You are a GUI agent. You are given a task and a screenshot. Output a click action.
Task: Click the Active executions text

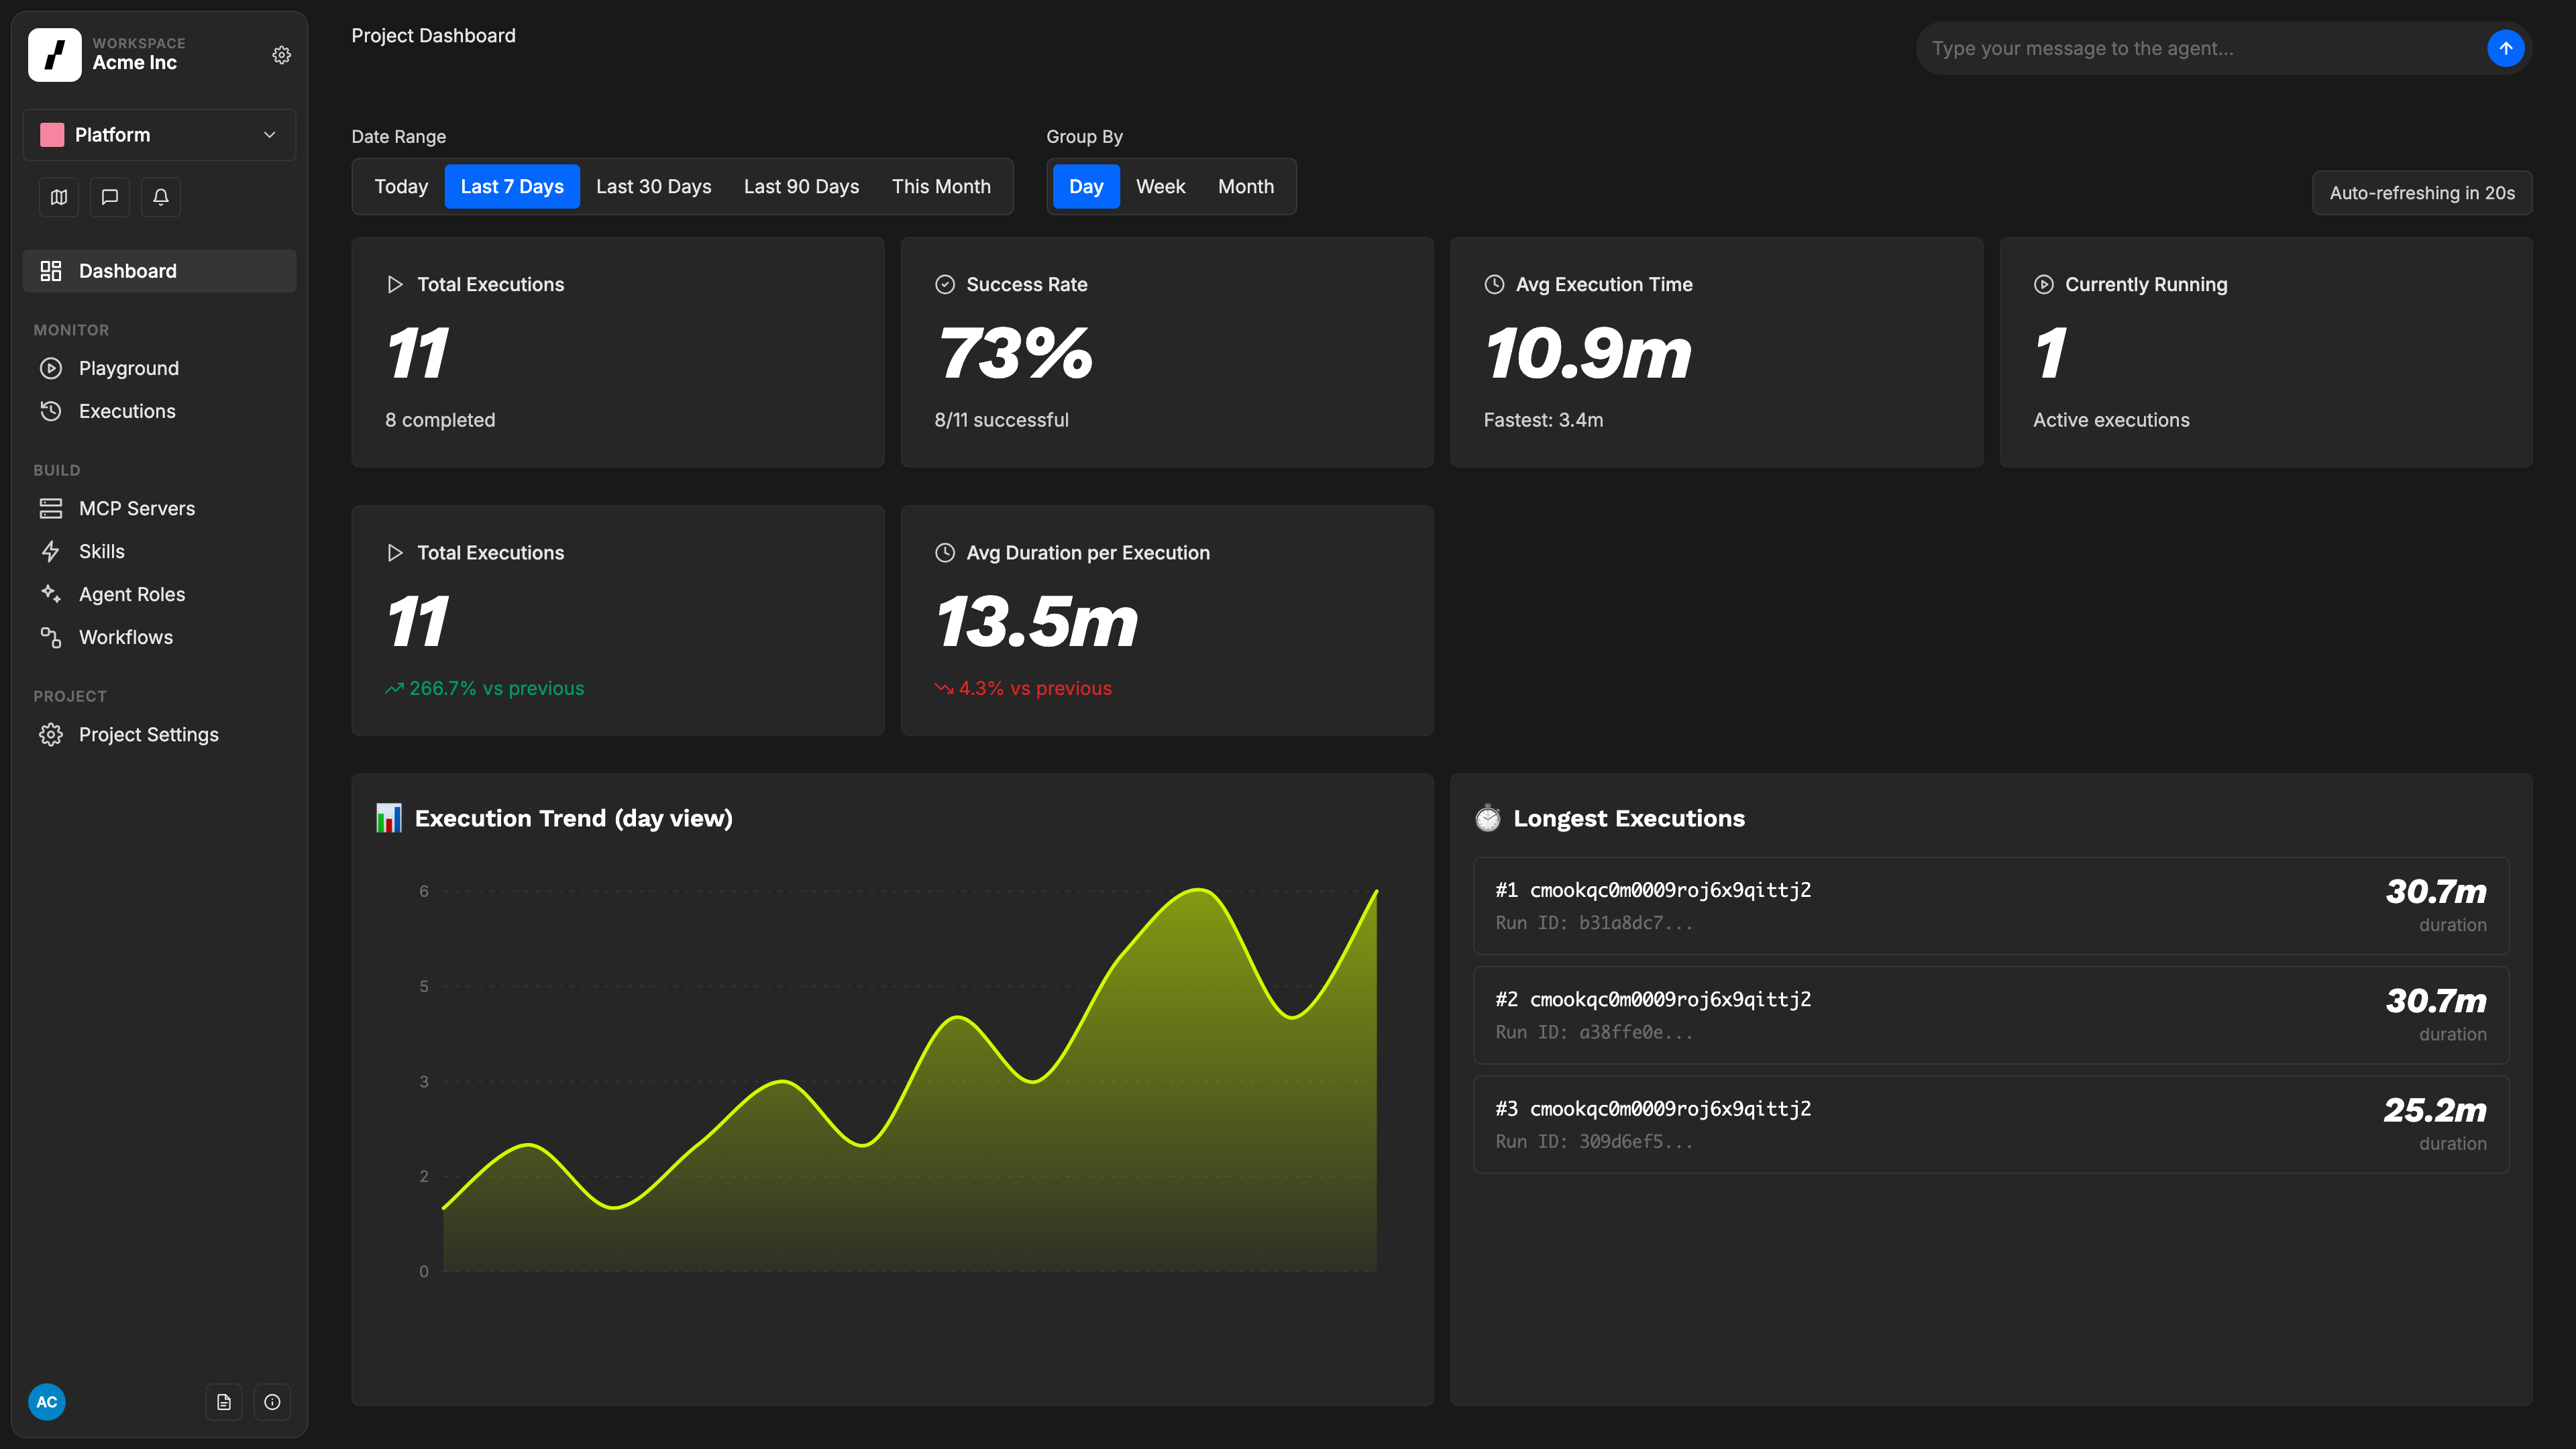(2111, 420)
